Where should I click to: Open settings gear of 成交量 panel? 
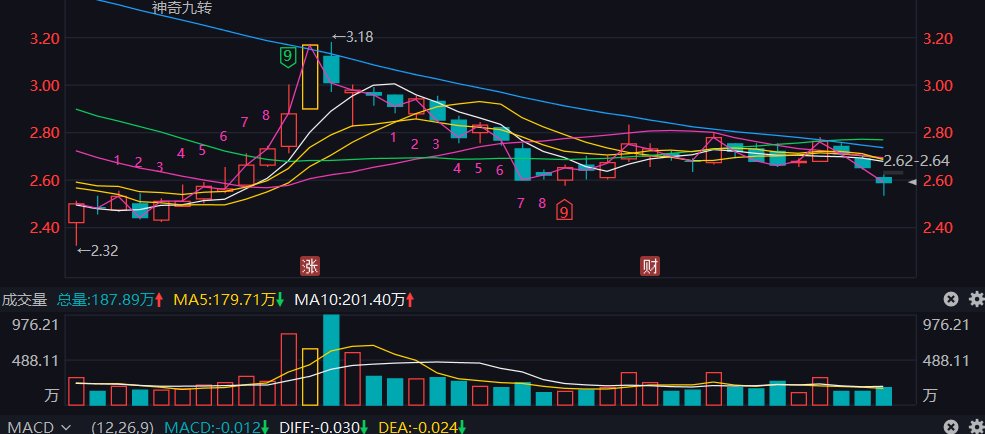click(x=976, y=299)
